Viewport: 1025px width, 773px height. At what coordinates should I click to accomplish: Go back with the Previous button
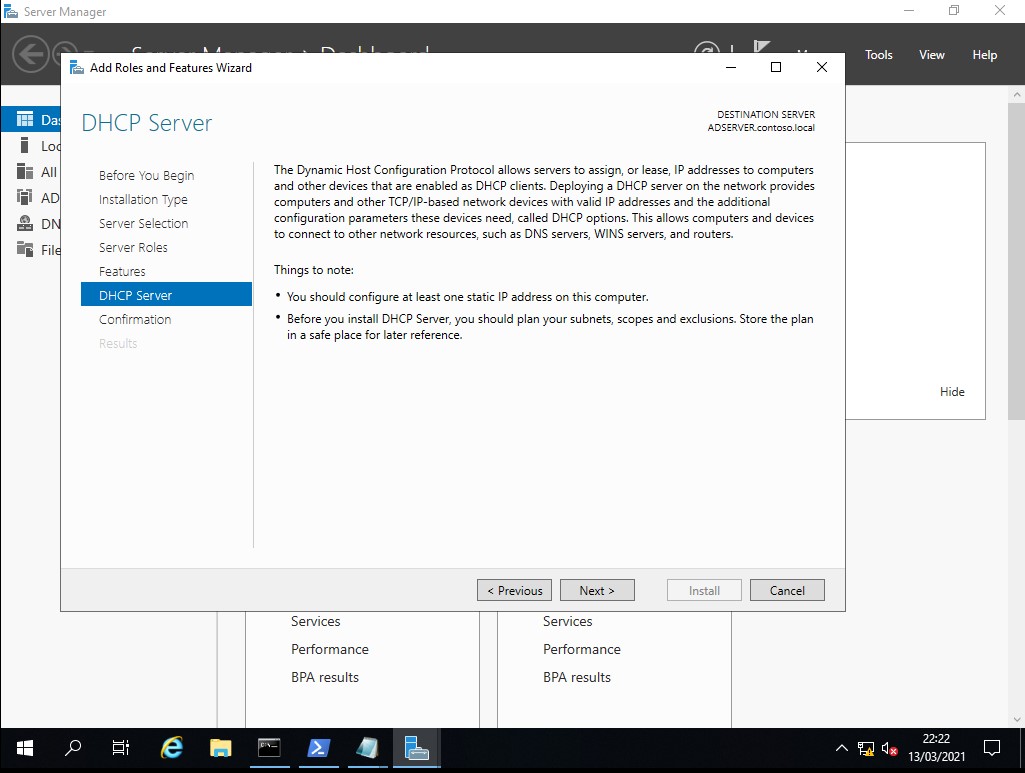(x=514, y=591)
